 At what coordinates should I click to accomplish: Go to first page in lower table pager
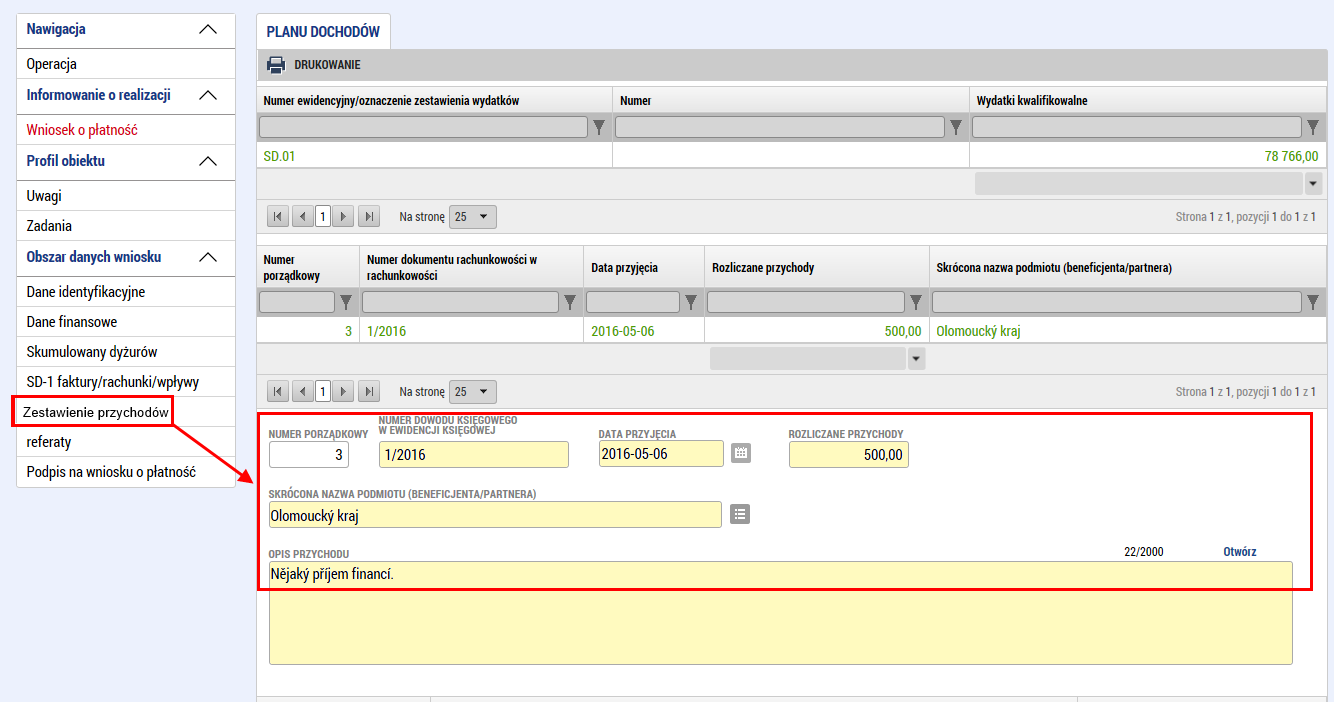pos(279,391)
